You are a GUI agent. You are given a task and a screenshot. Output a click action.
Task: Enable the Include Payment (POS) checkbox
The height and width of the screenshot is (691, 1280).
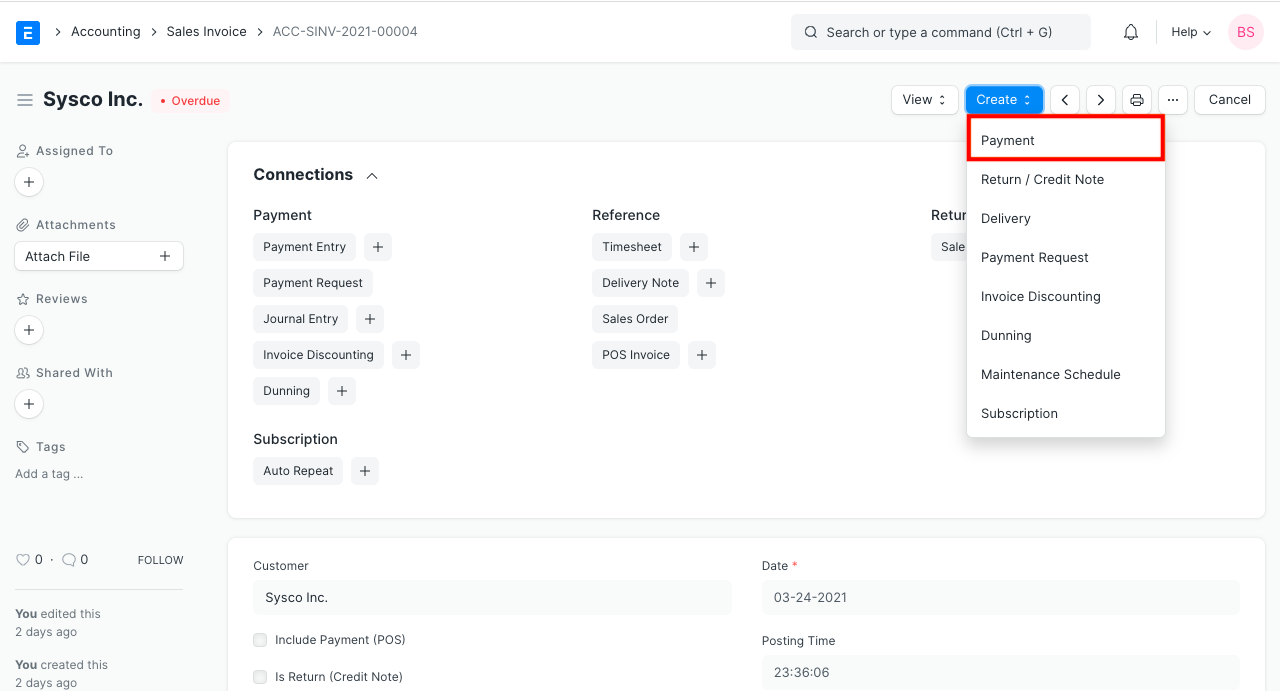[260, 640]
